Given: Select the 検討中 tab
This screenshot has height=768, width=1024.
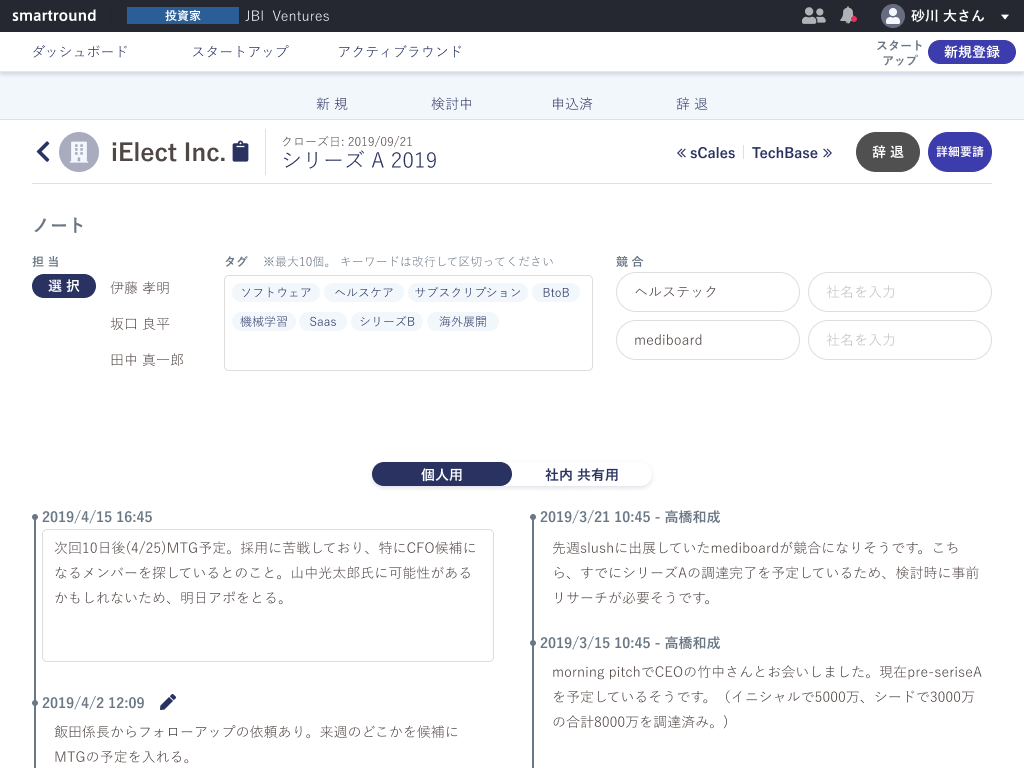Looking at the screenshot, I should pyautogui.click(x=452, y=104).
